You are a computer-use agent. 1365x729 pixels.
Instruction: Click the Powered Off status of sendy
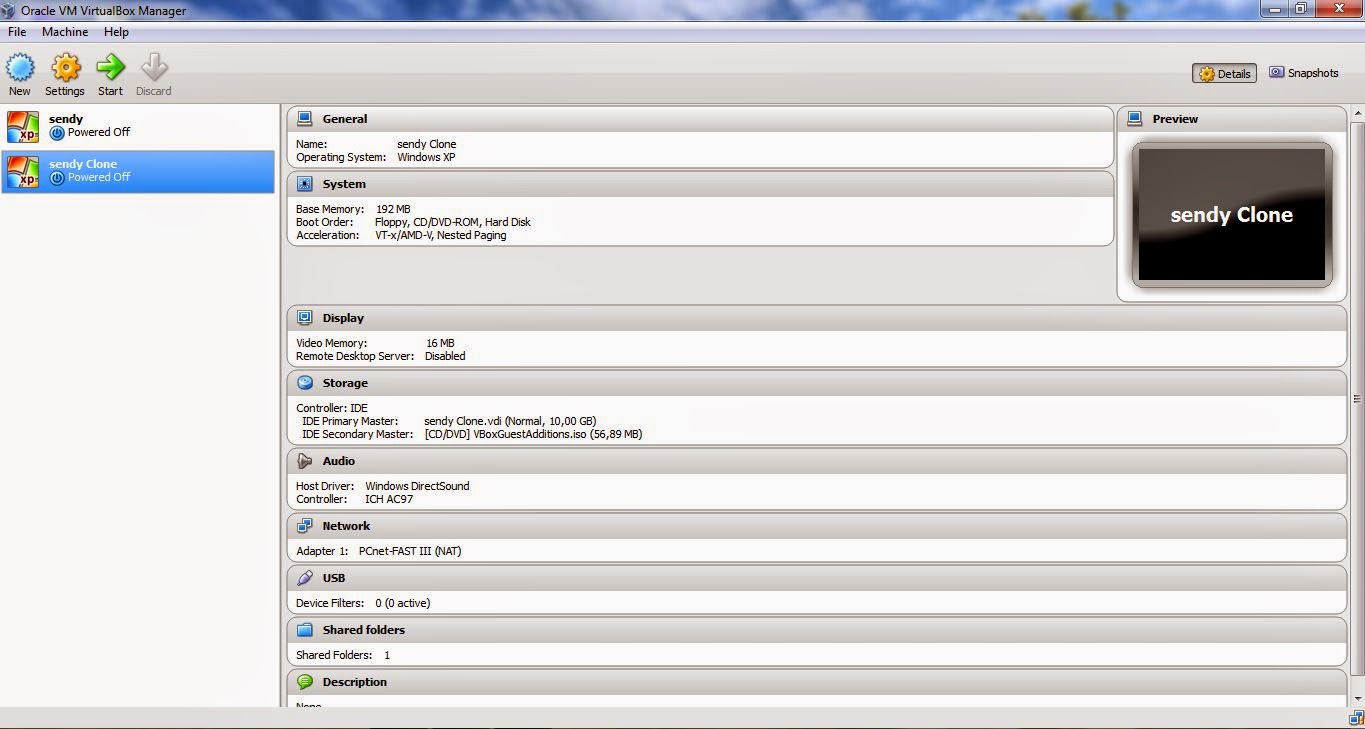pyautogui.click(x=98, y=132)
